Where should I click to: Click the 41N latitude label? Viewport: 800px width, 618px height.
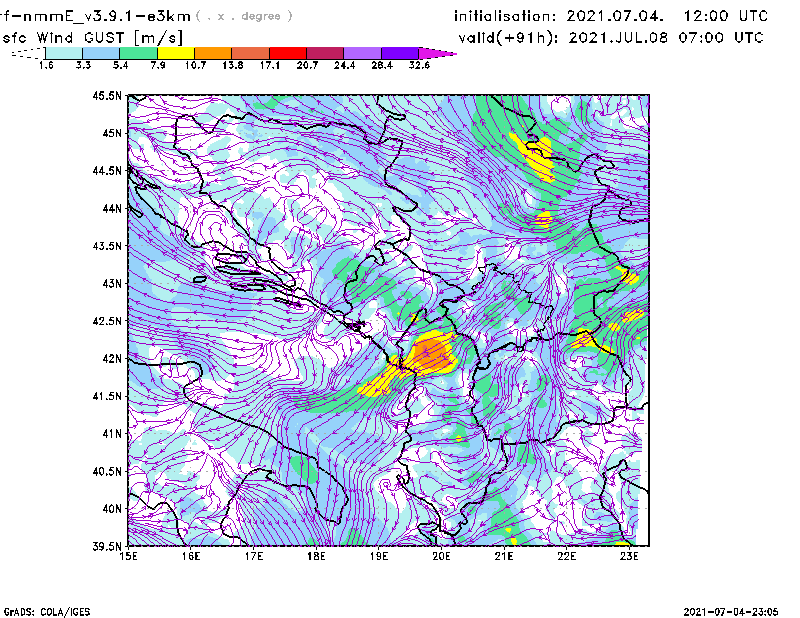click(112, 434)
